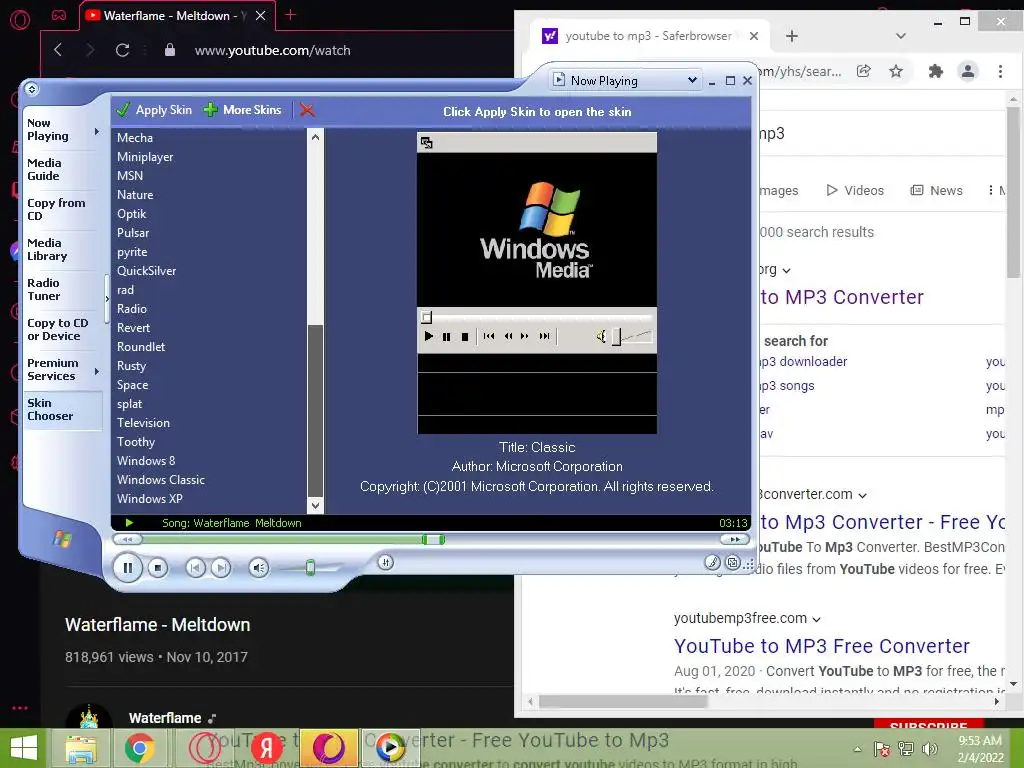Image resolution: width=1024 pixels, height=768 pixels.
Task: Select the Windows Classic skin
Action: [x=161, y=479]
